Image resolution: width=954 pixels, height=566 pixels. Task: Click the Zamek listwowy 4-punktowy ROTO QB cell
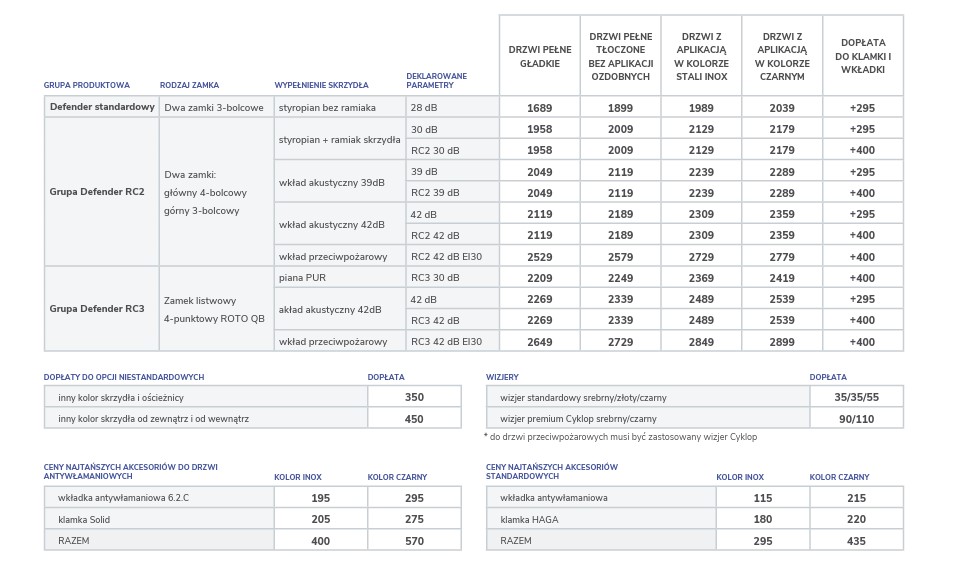(214, 309)
